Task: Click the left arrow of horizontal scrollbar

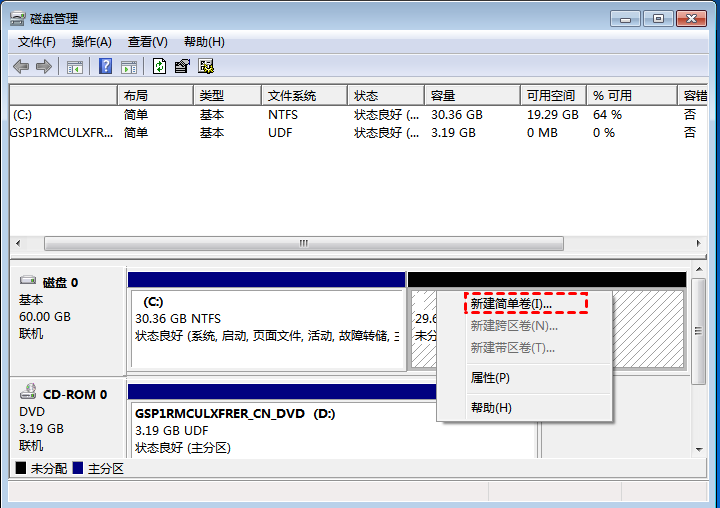Action: pos(18,243)
